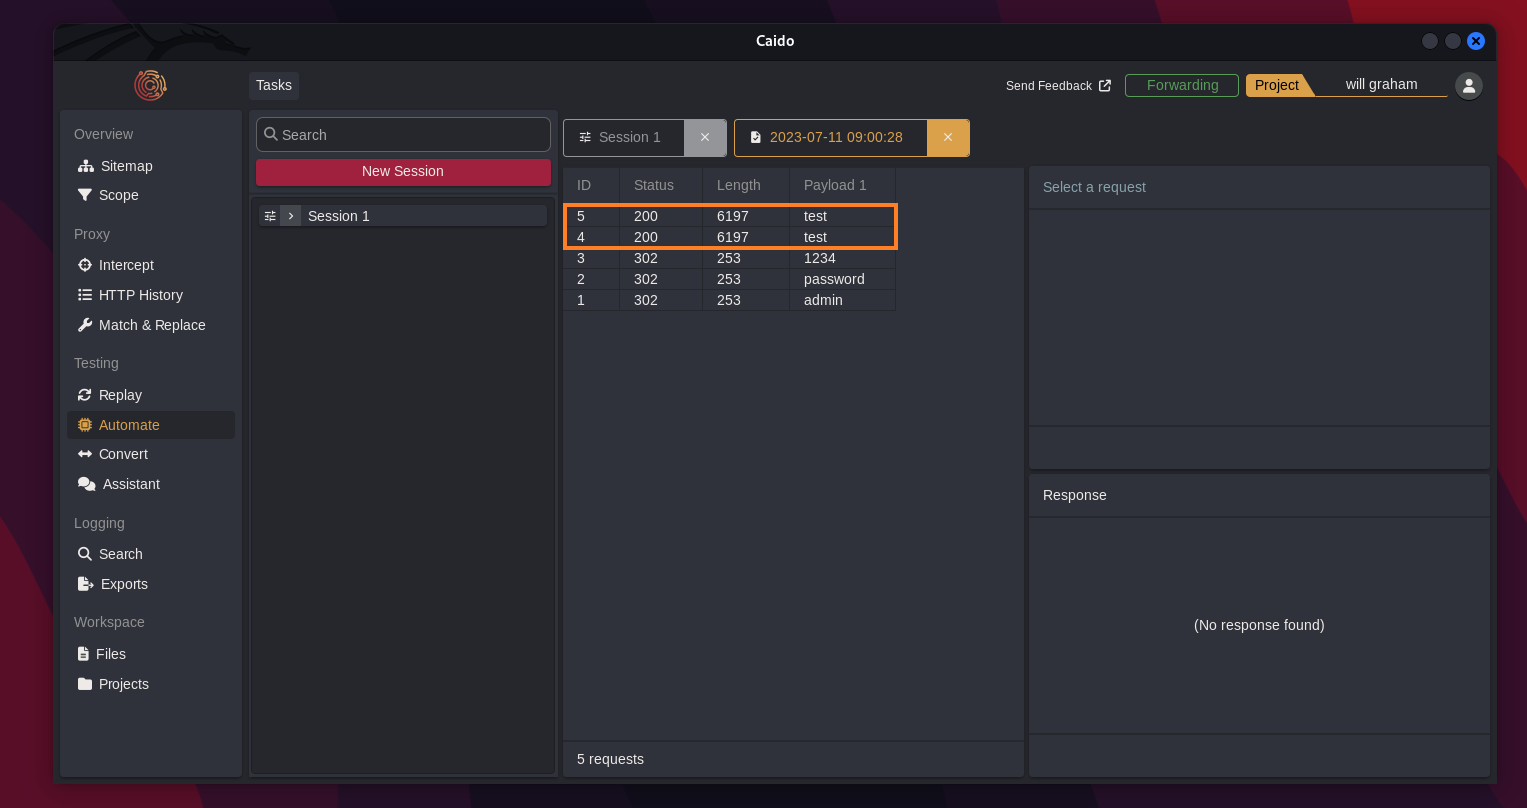Open Files in Workspace
Screen dimensions: 1527x808
(x=151, y=654)
